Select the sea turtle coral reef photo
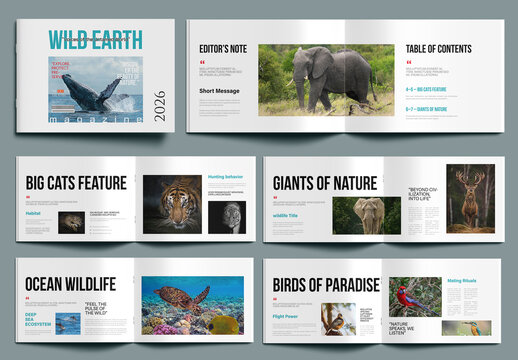518x360 pixels. [193, 305]
